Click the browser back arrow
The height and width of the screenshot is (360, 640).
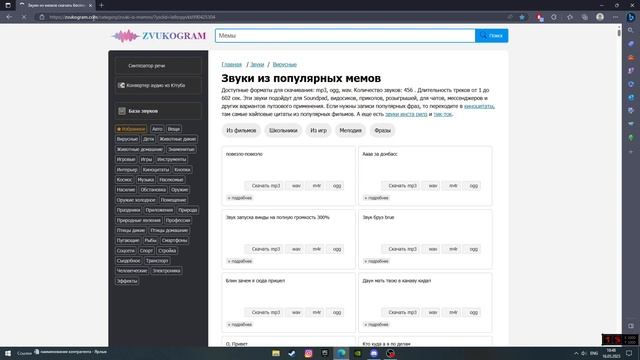click(9, 17)
